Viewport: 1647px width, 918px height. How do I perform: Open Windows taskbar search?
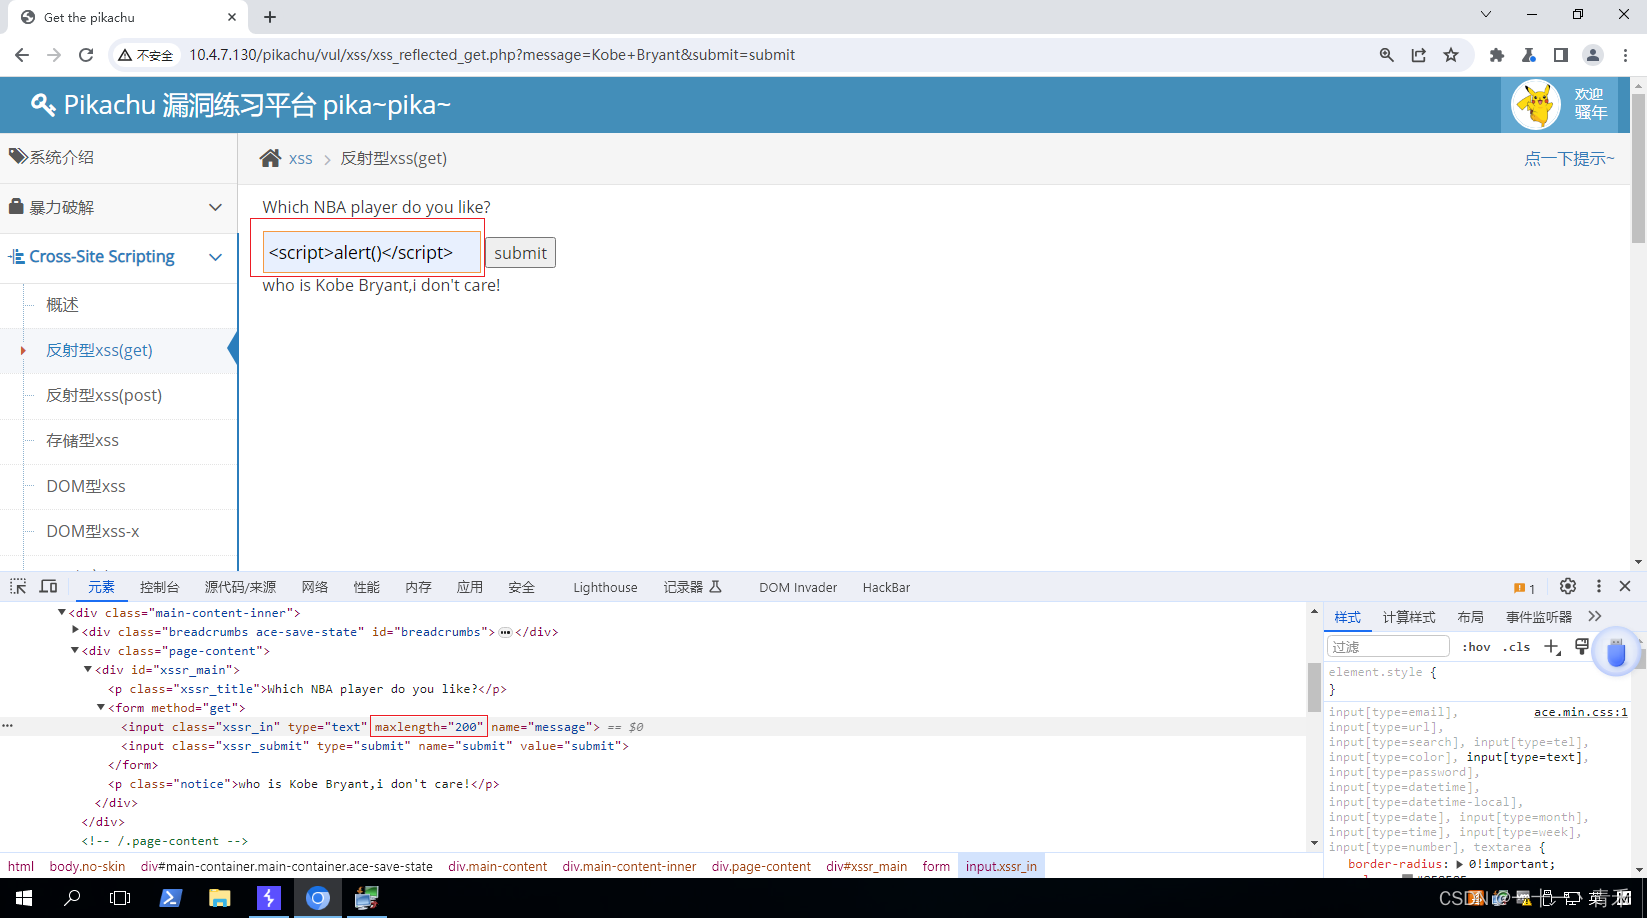(x=72, y=898)
